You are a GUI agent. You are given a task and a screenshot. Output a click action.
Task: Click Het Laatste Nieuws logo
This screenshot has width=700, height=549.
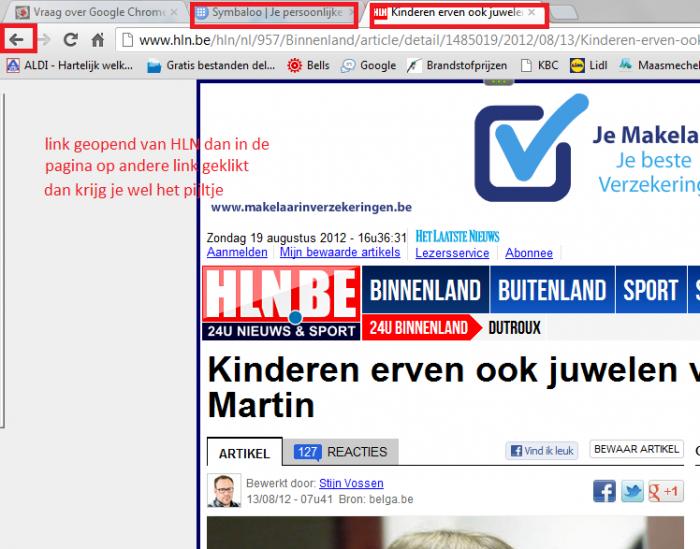458,236
